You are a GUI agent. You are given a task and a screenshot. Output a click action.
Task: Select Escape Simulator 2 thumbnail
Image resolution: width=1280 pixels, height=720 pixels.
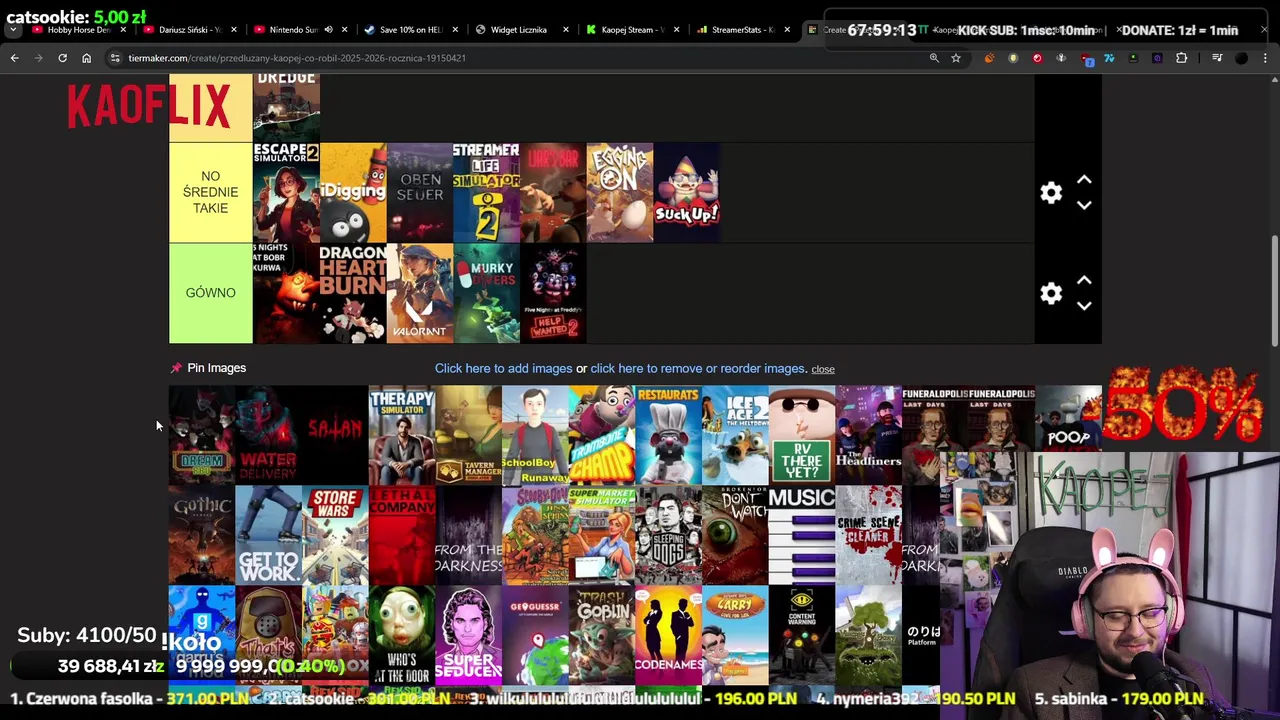(286, 192)
